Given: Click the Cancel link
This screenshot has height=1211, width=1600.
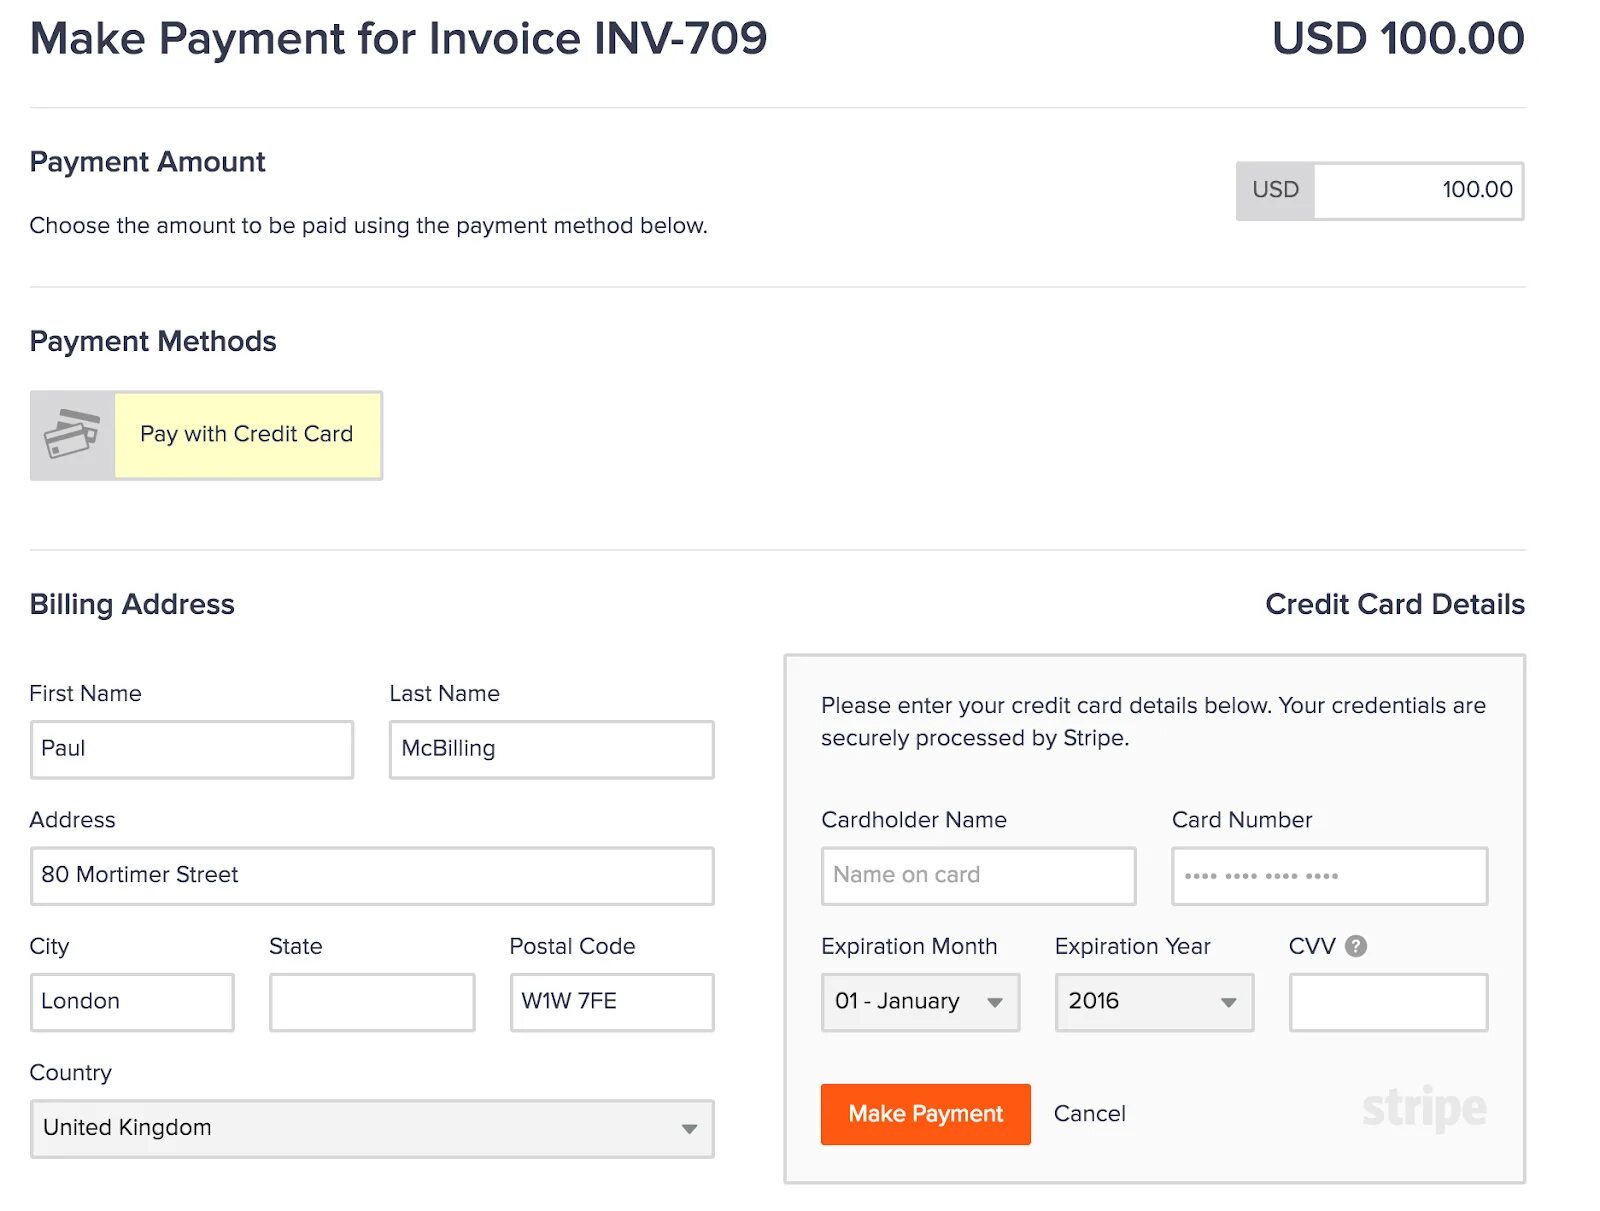Looking at the screenshot, I should (1089, 1114).
